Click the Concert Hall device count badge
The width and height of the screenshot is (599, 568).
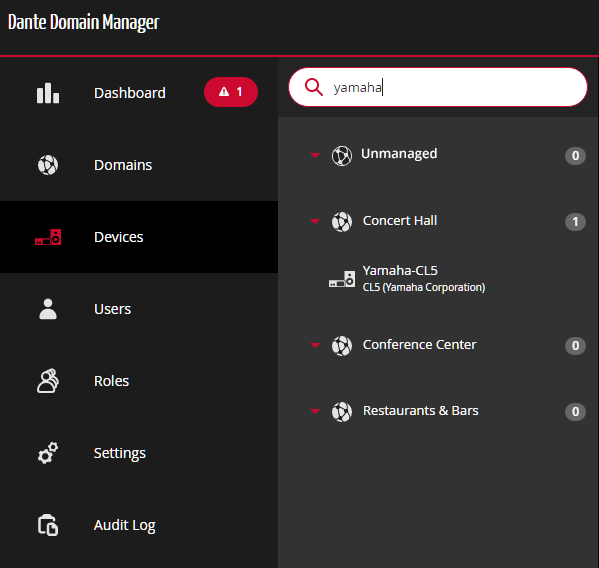(575, 222)
